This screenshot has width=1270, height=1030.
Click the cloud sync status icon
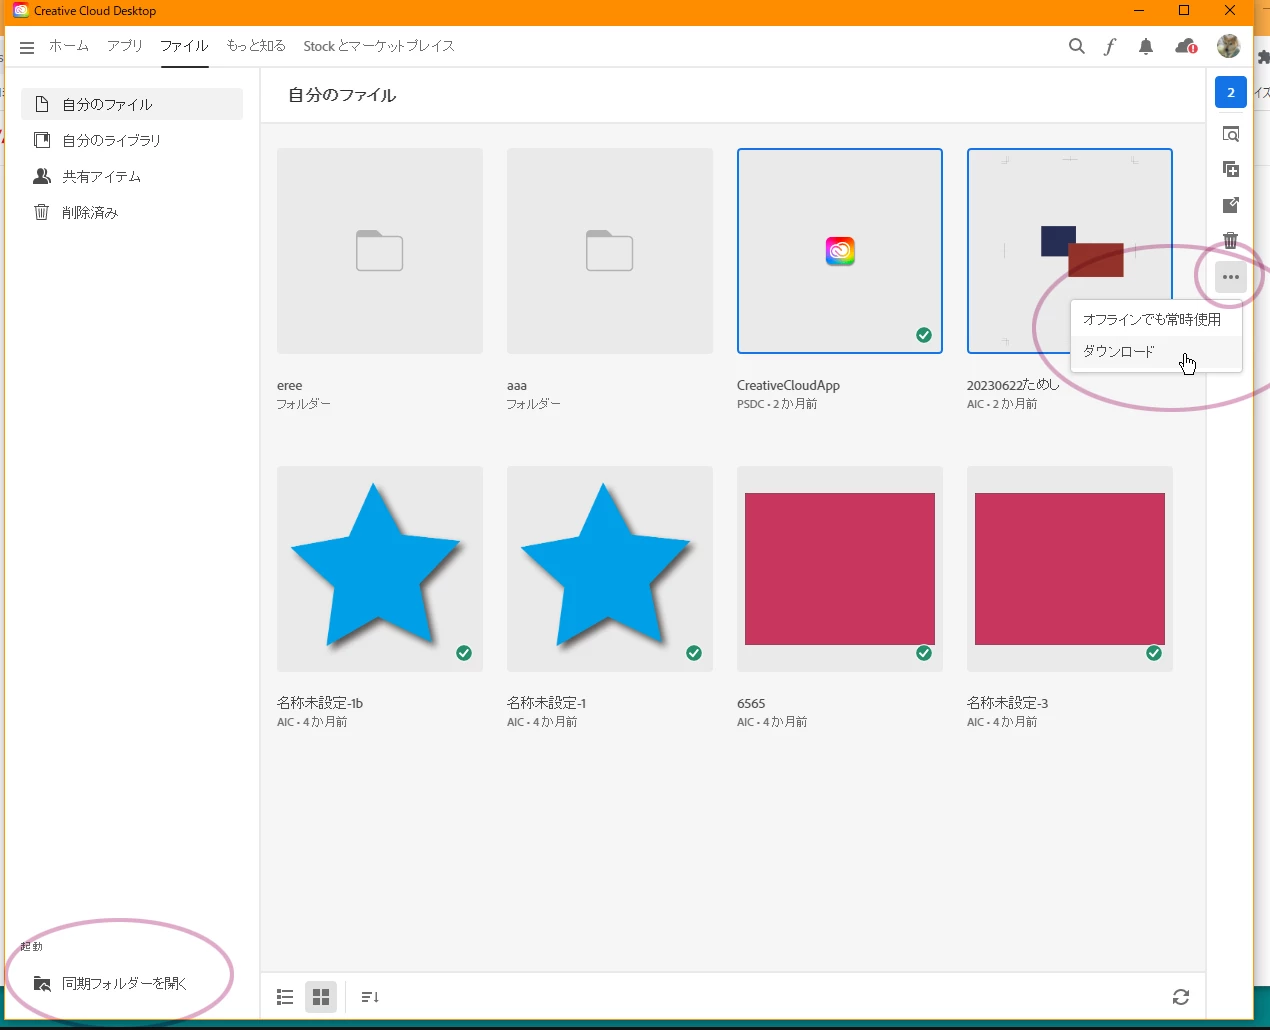tap(1186, 46)
